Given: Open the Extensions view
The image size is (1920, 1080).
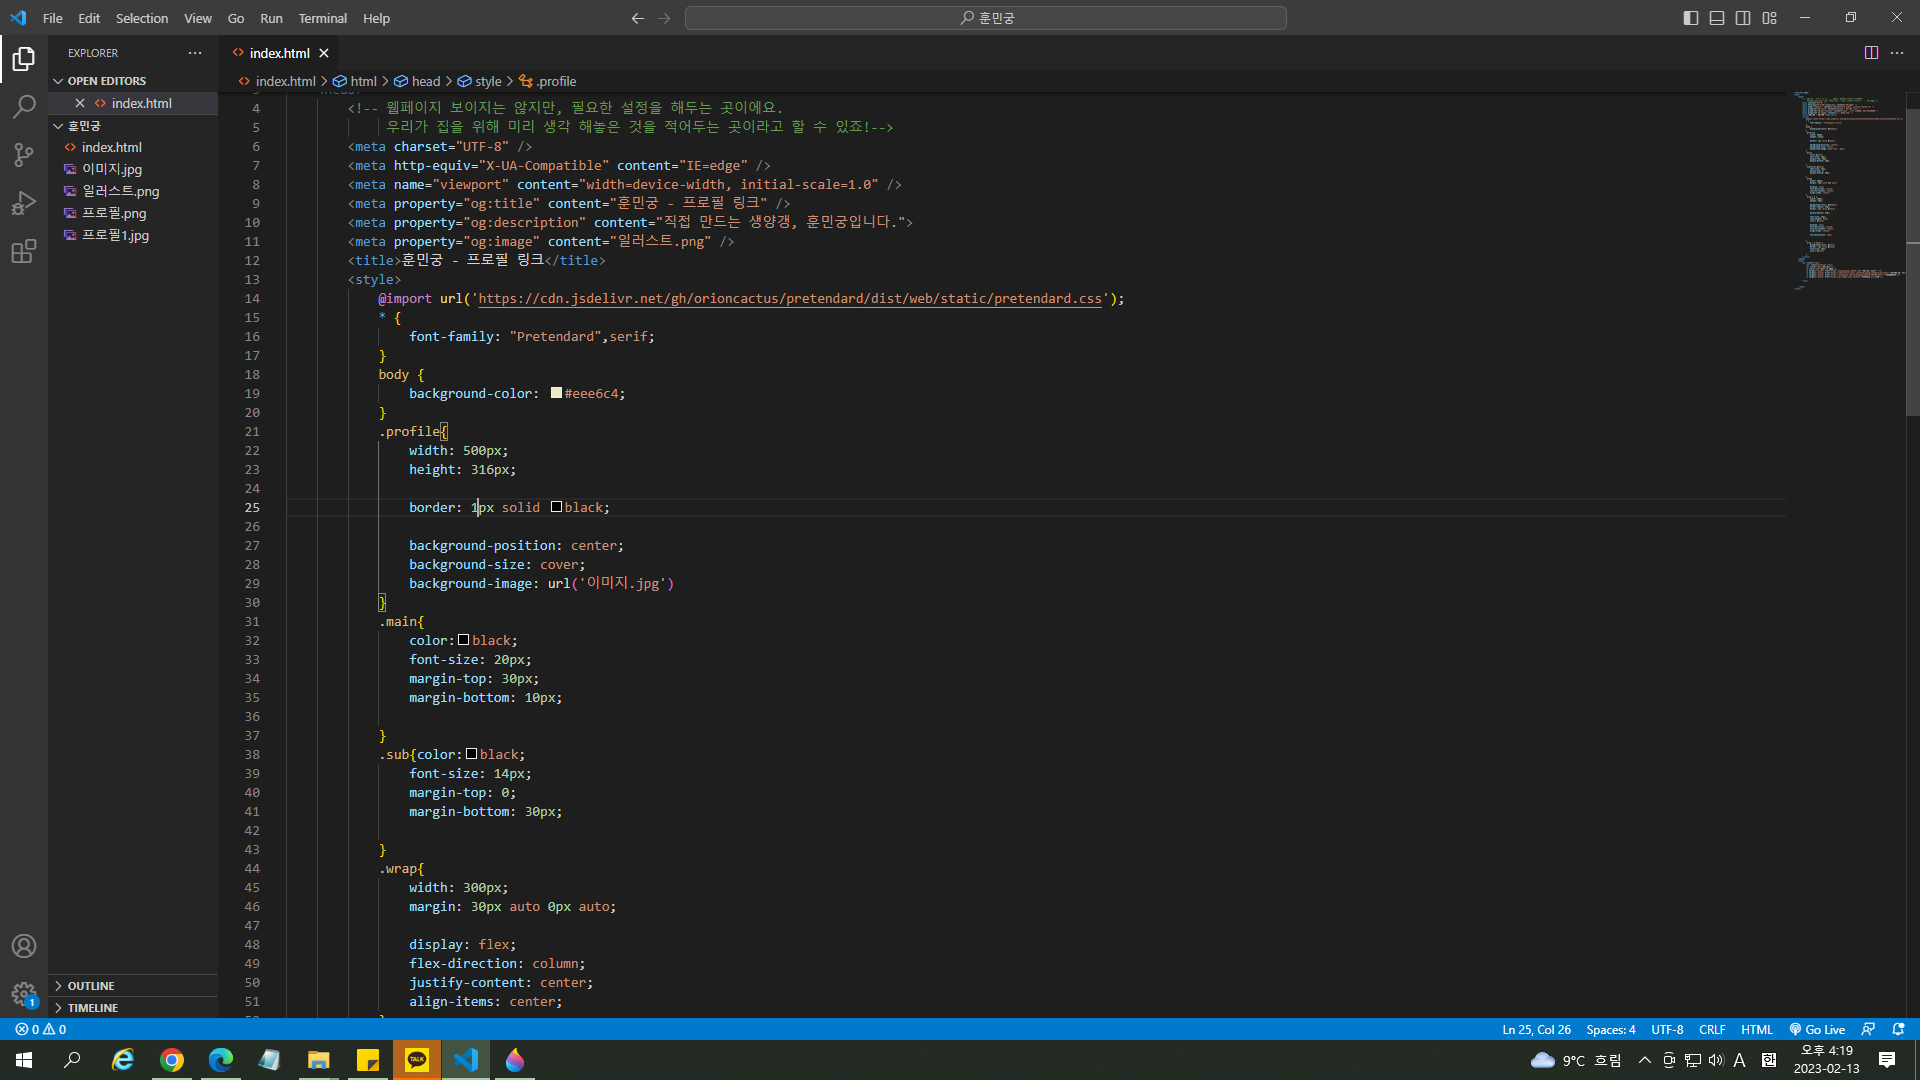Looking at the screenshot, I should pos(24,251).
